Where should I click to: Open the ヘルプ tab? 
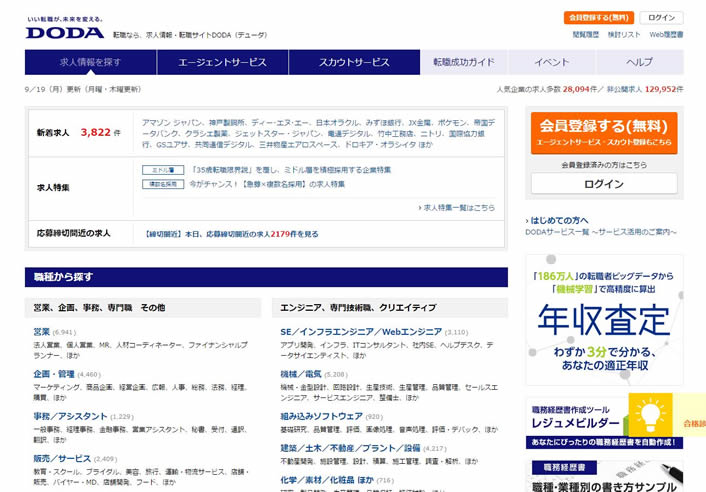point(639,62)
